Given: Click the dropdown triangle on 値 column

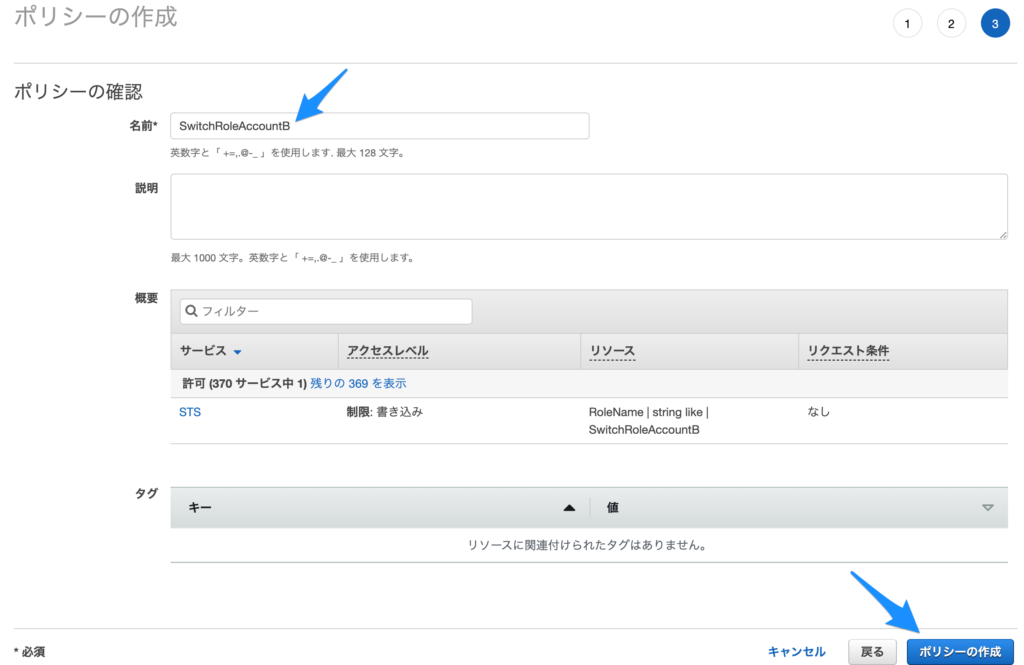Looking at the screenshot, I should click(988, 507).
